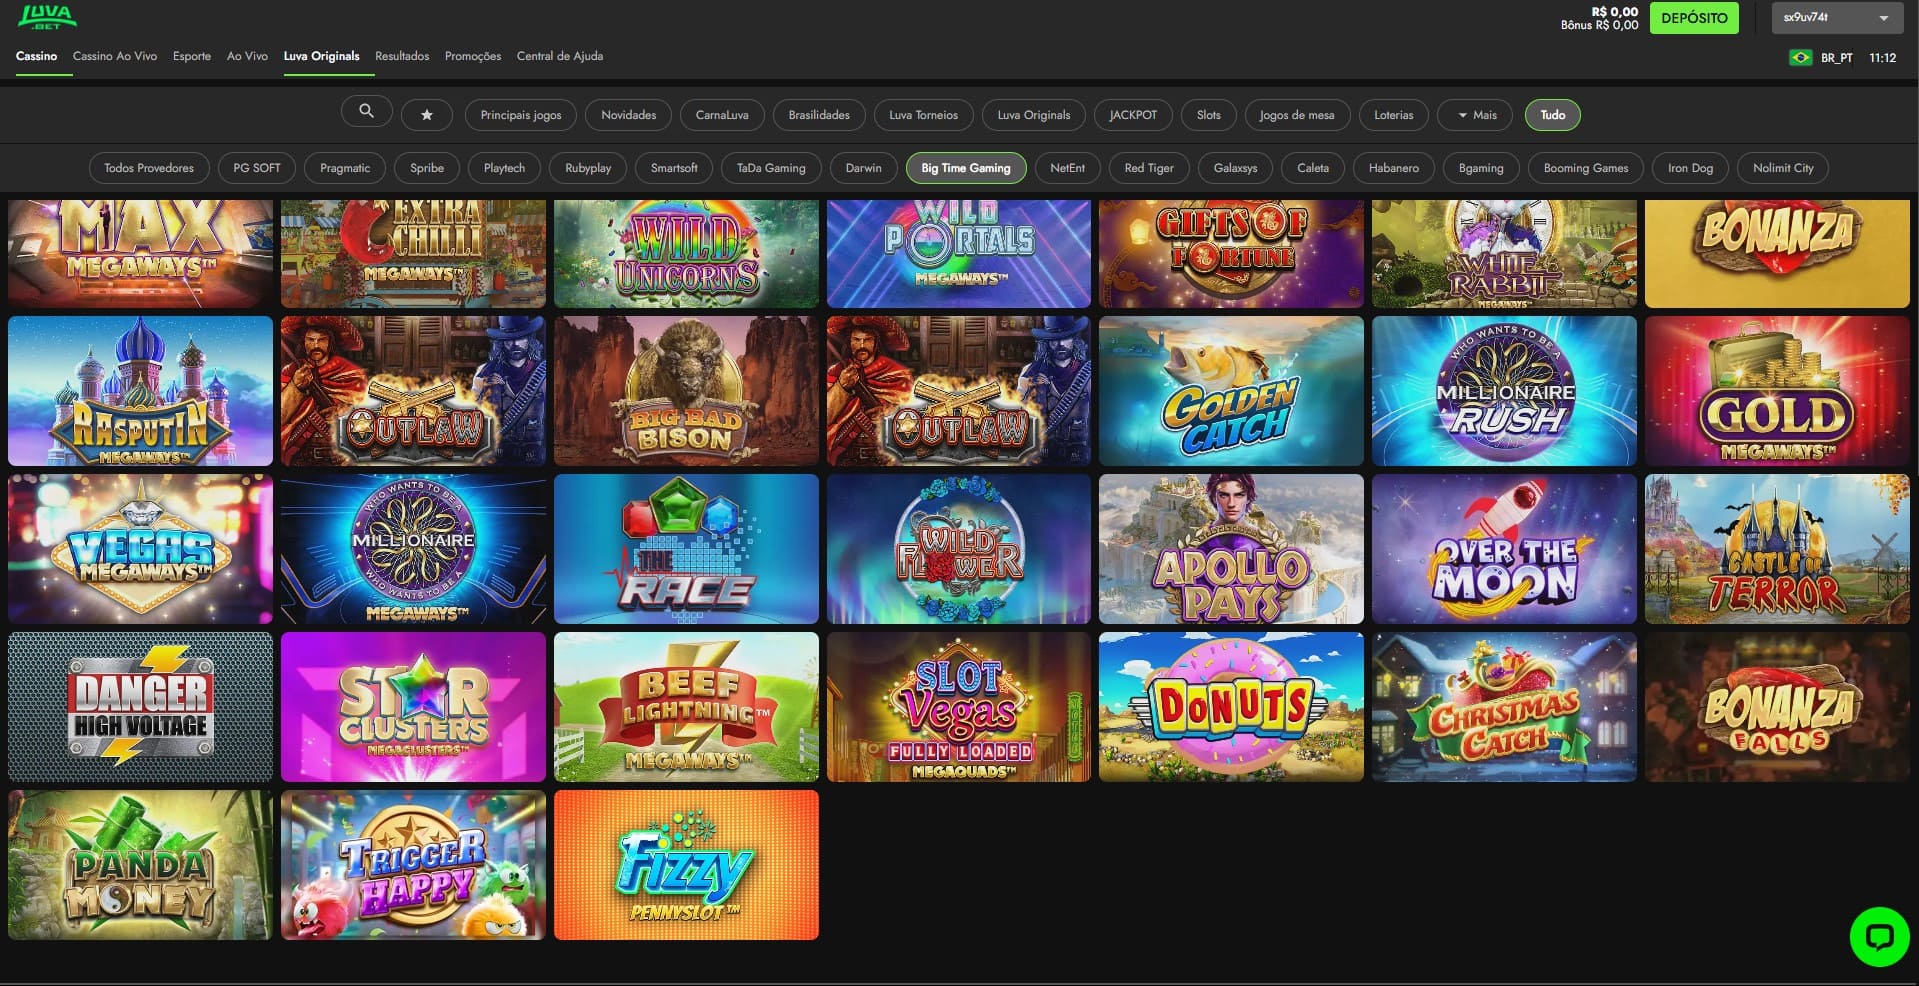
Task: Open Cassino Ao Vivo section
Action: [x=115, y=56]
